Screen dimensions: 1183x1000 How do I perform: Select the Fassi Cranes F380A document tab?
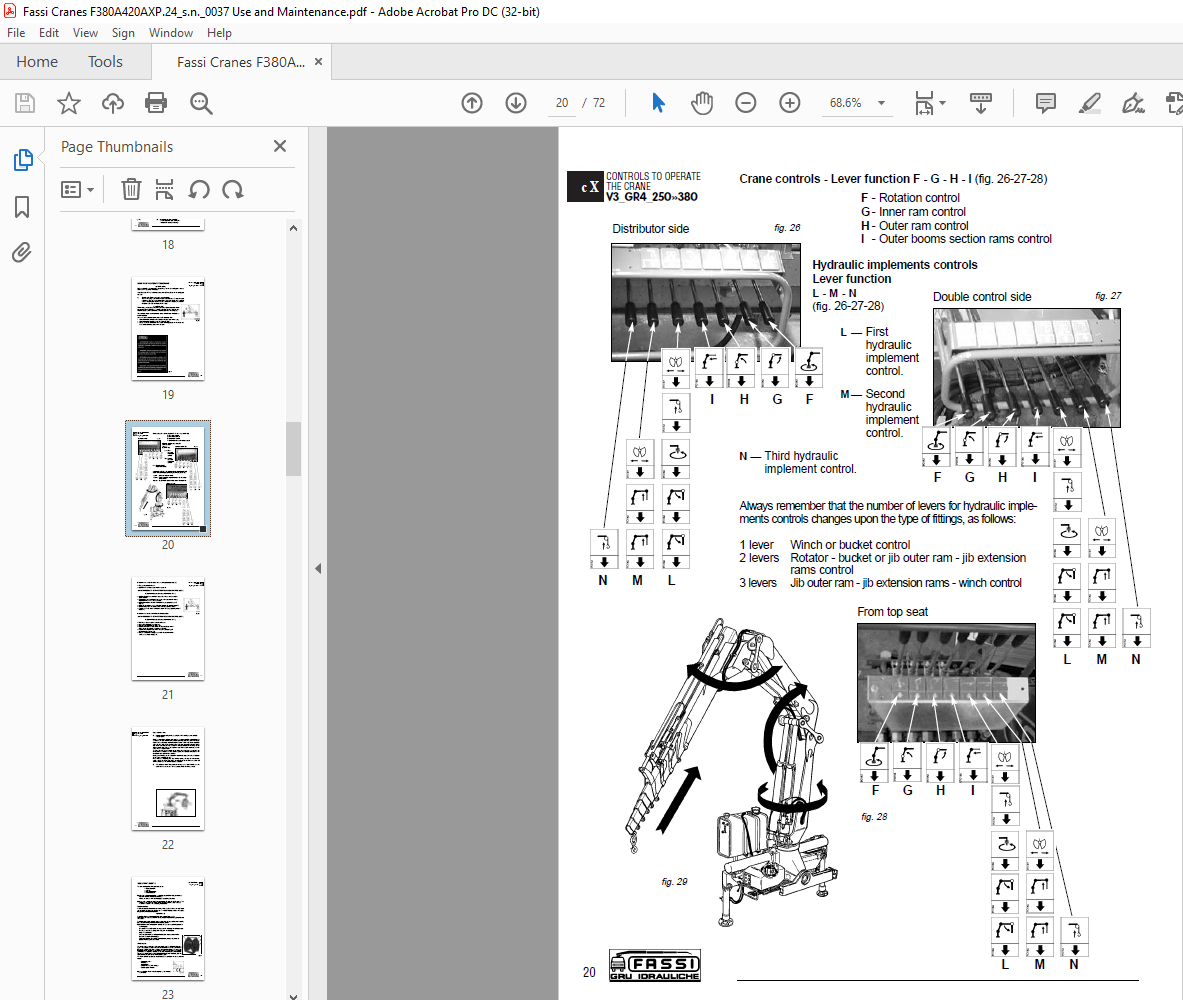(x=241, y=62)
